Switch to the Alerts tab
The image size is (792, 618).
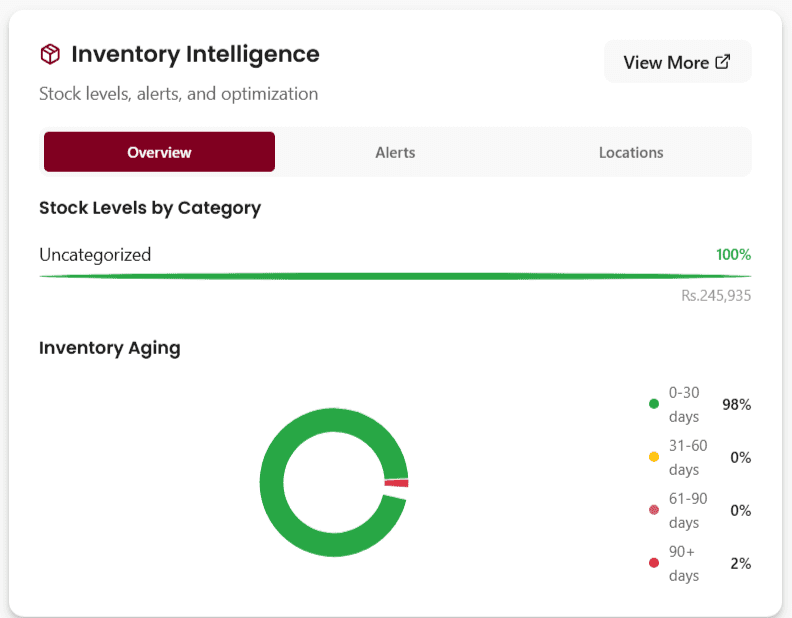(395, 152)
